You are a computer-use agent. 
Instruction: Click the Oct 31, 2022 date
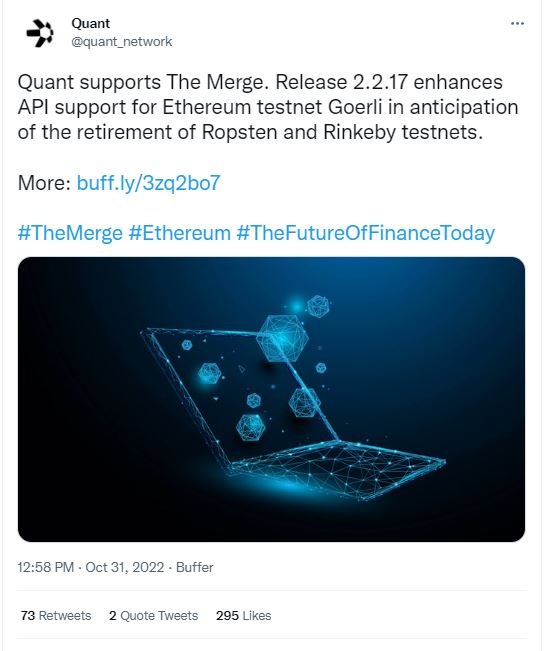click(x=125, y=567)
